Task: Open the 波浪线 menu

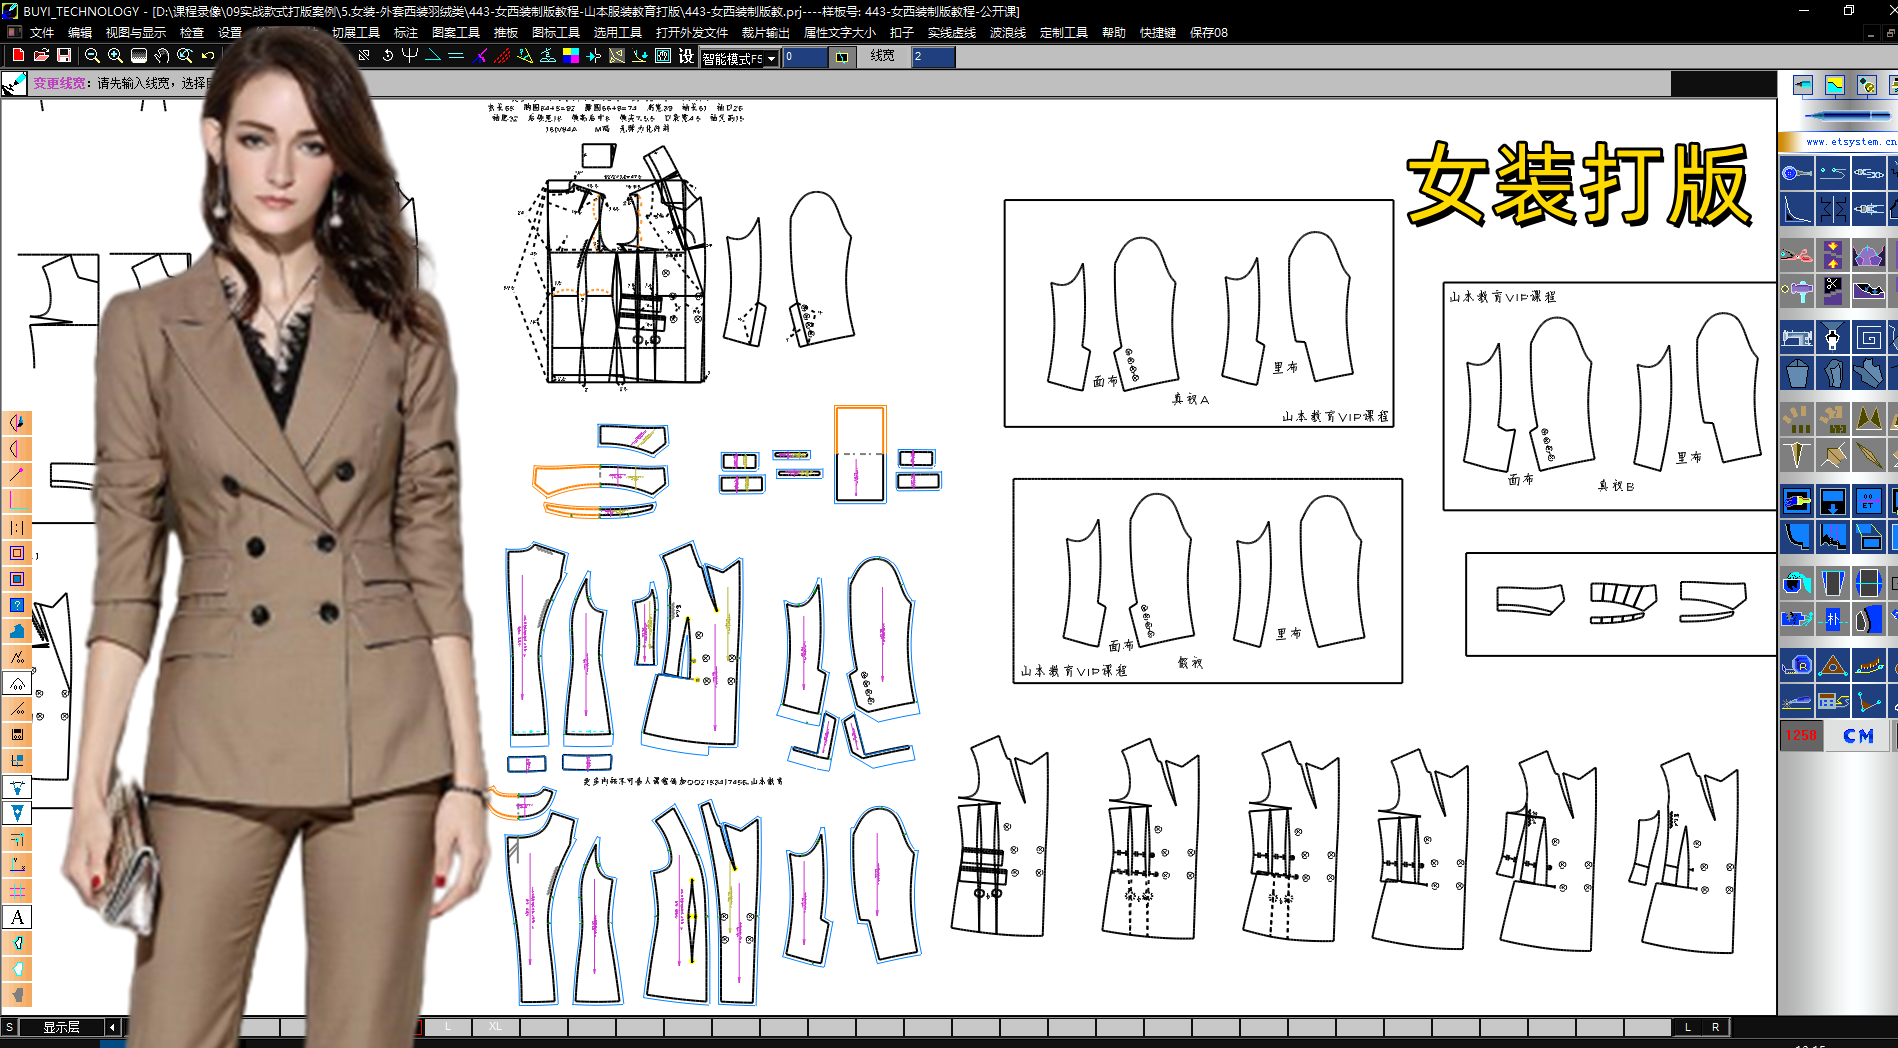Action: (1008, 33)
